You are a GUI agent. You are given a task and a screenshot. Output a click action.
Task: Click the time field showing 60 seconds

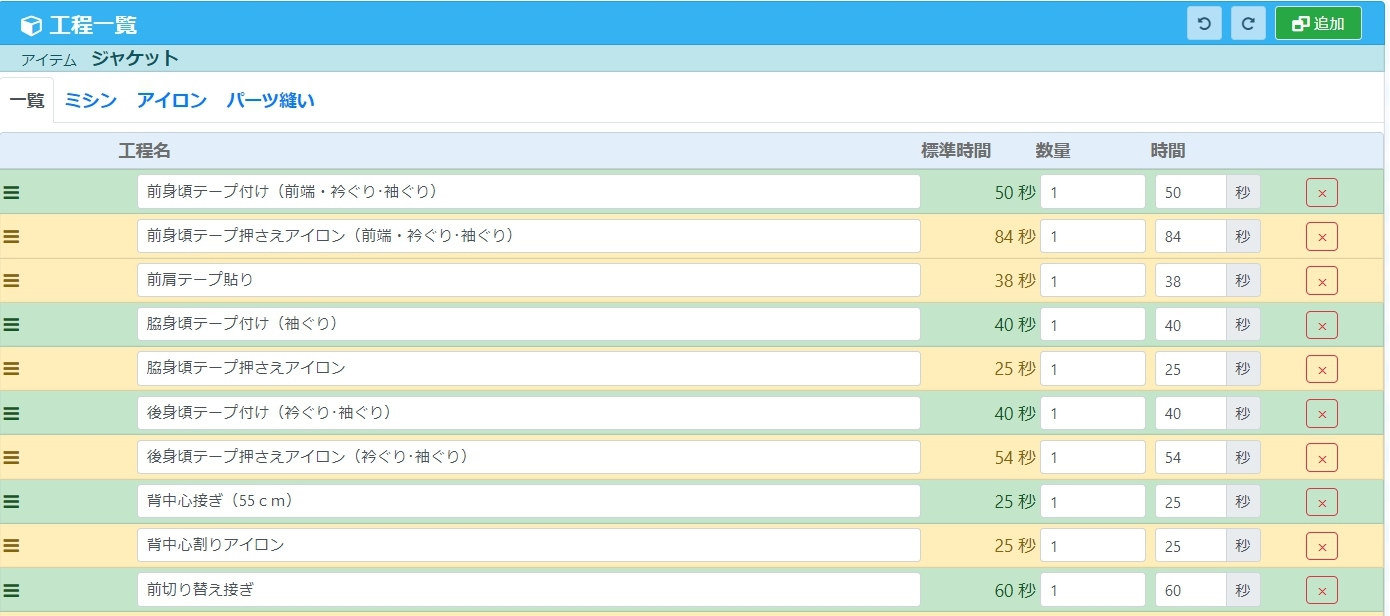pyautogui.click(x=1190, y=590)
